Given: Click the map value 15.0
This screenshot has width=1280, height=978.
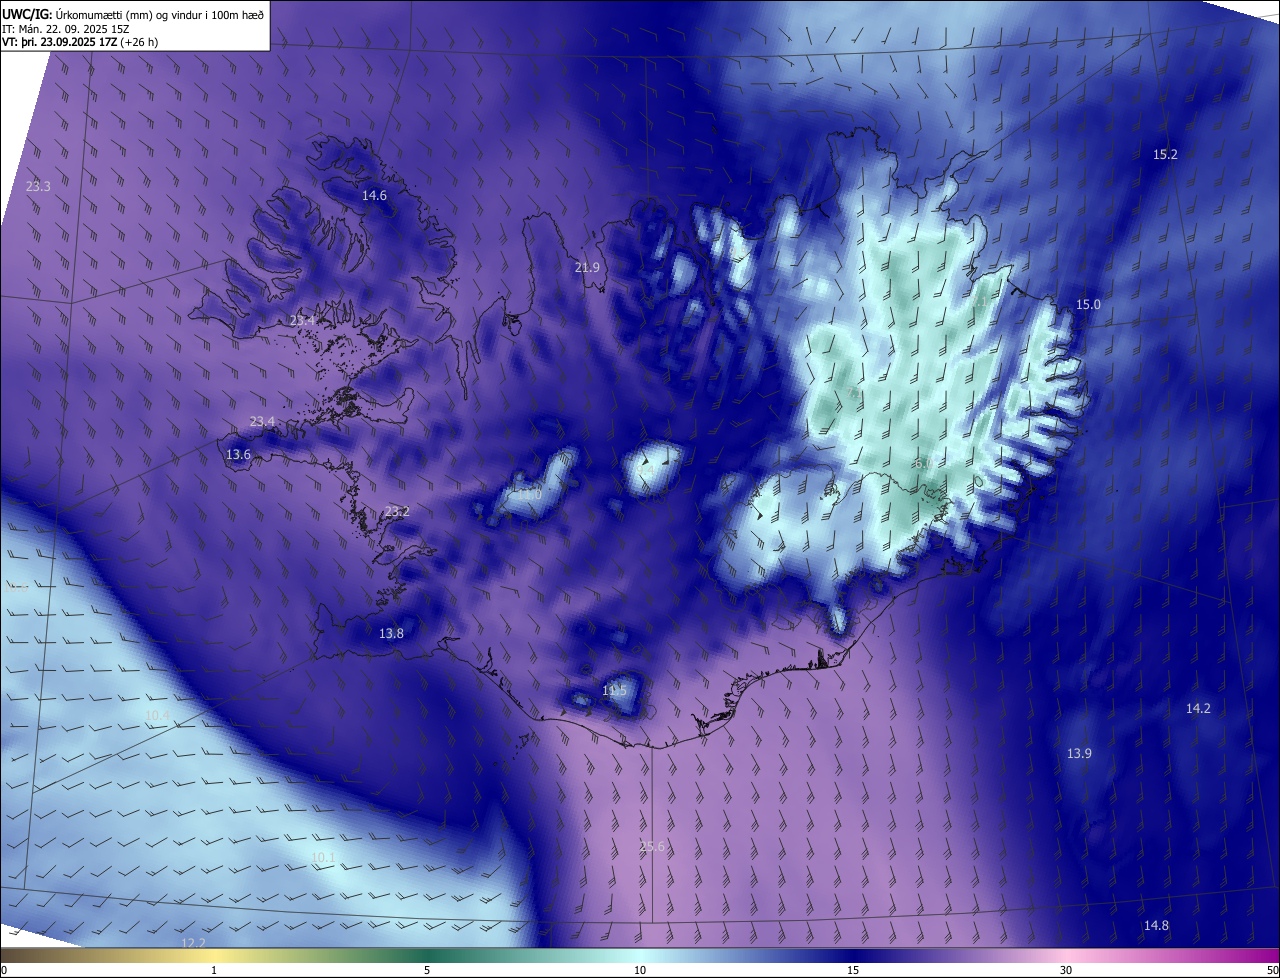Looking at the screenshot, I should tap(1088, 304).
